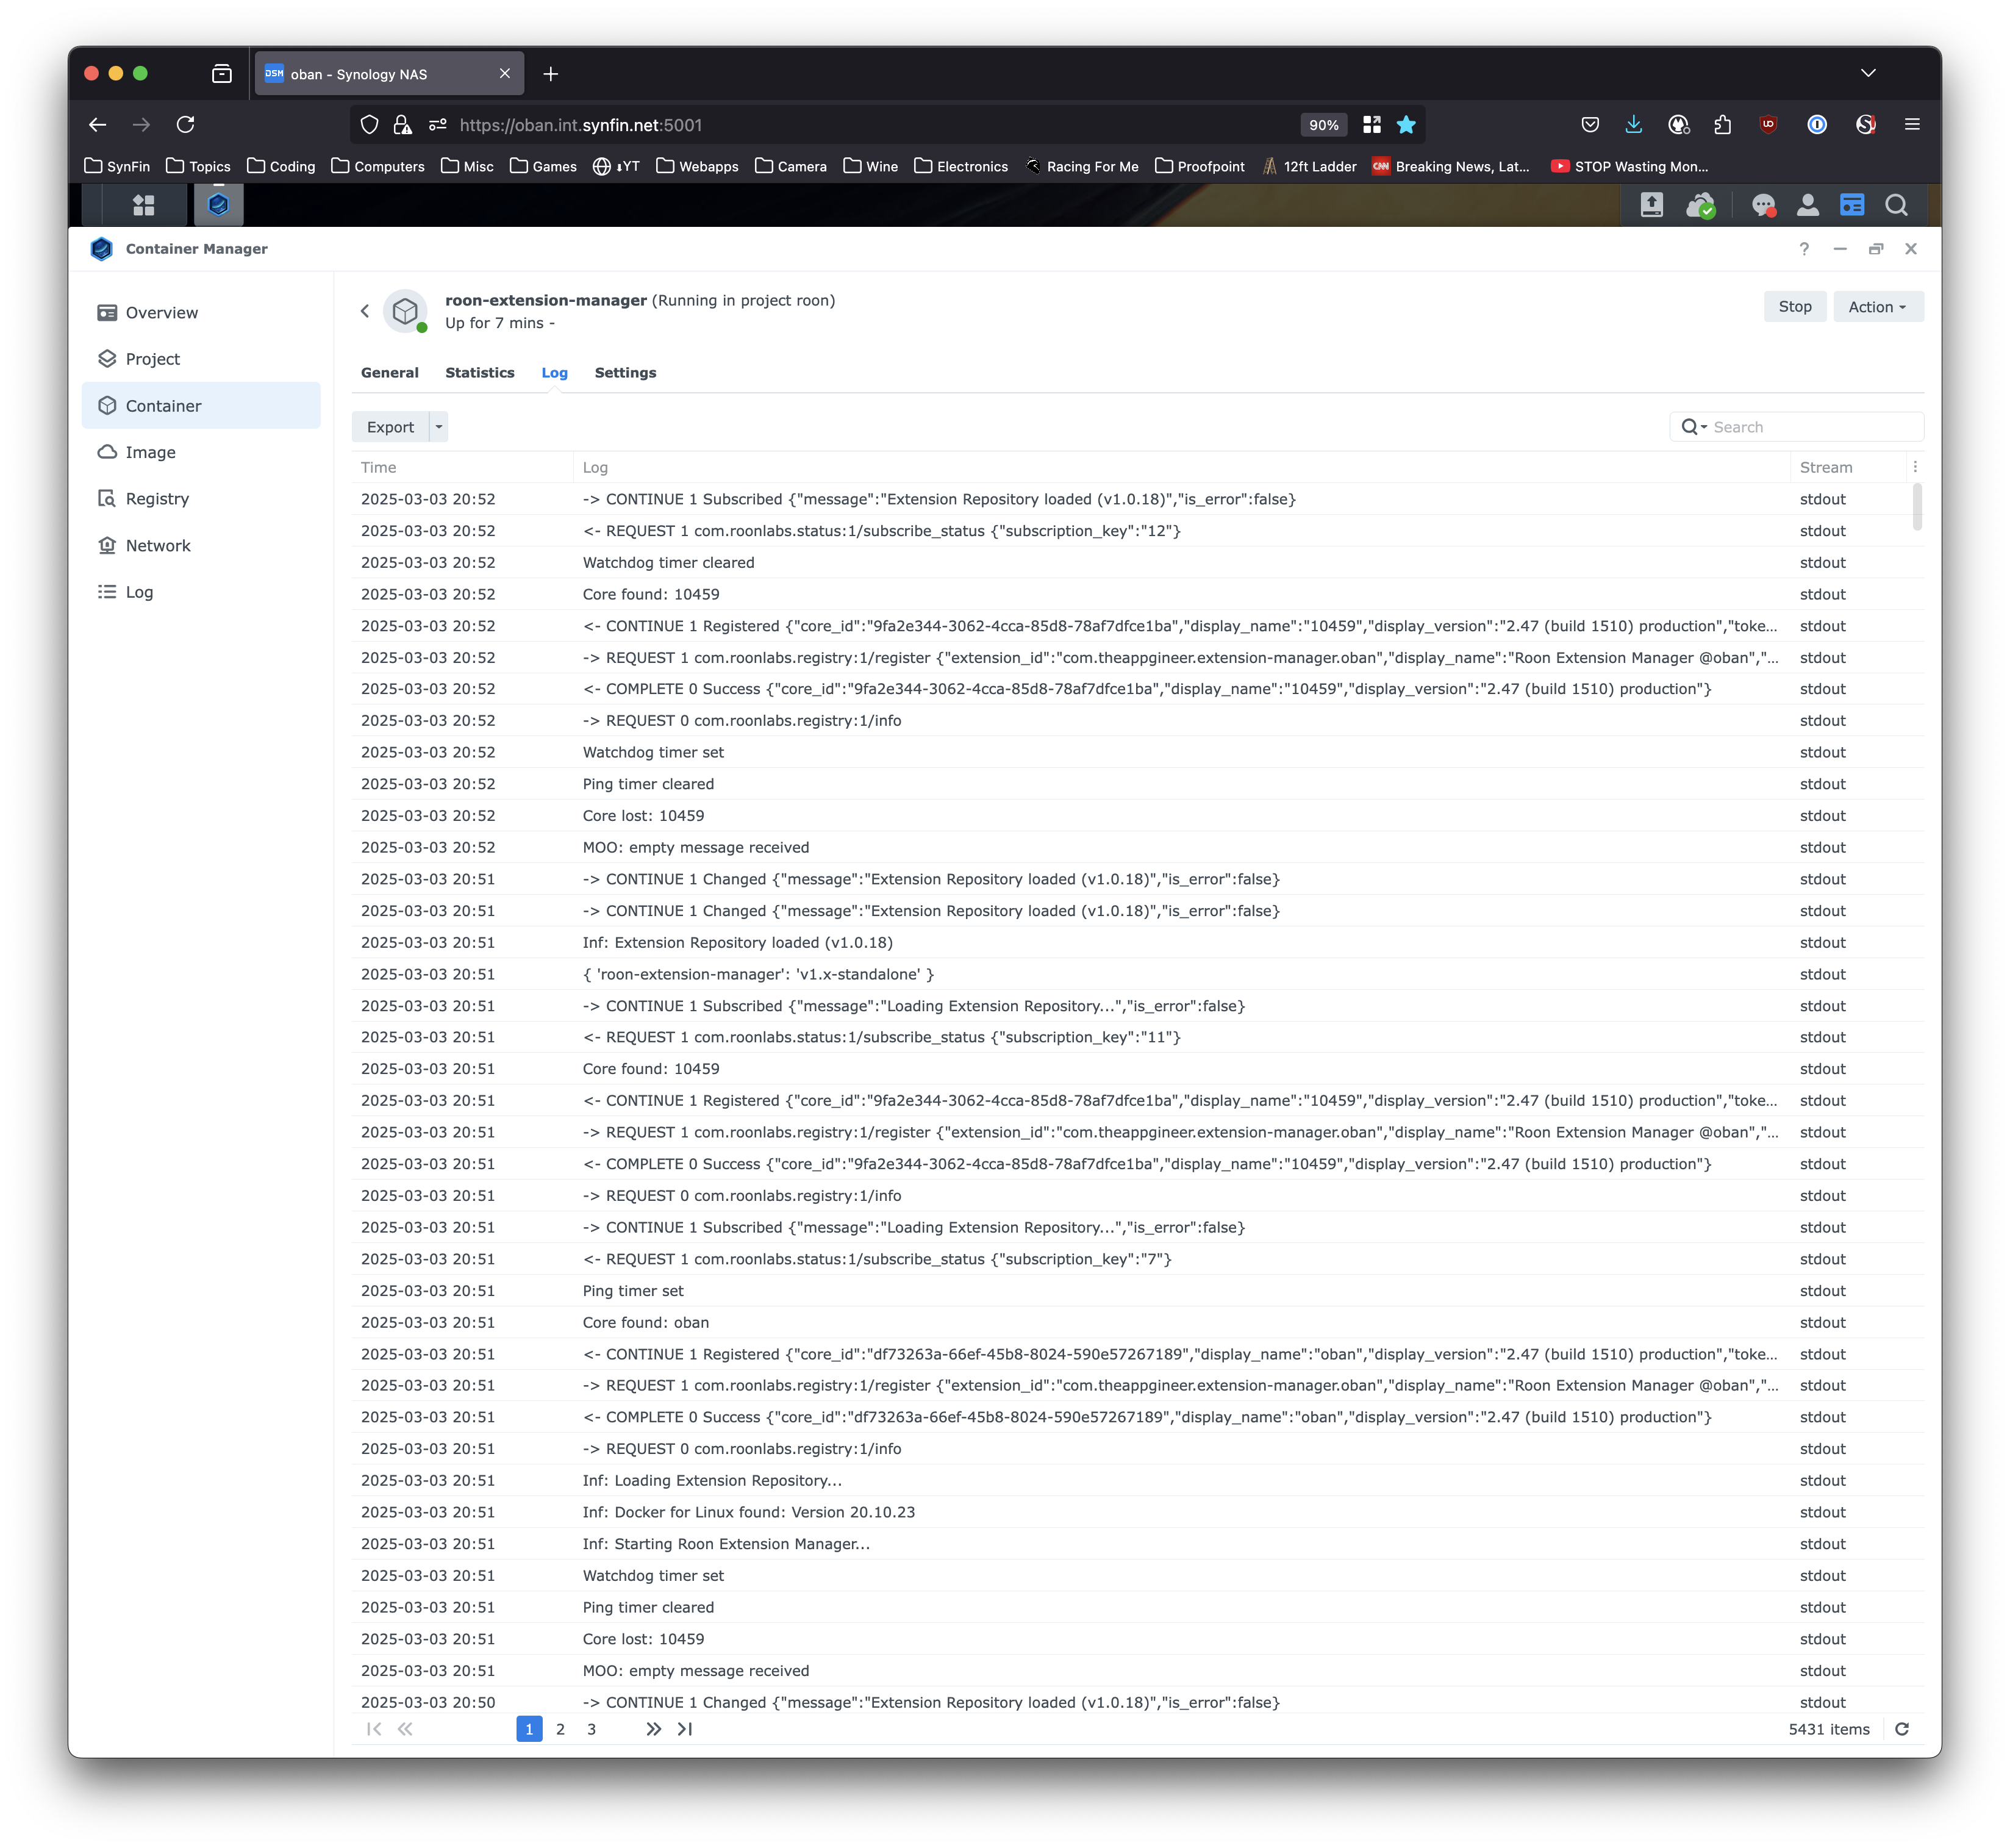Open the uBlock Origin extension icon
2010x1848 pixels.
(x=1768, y=124)
